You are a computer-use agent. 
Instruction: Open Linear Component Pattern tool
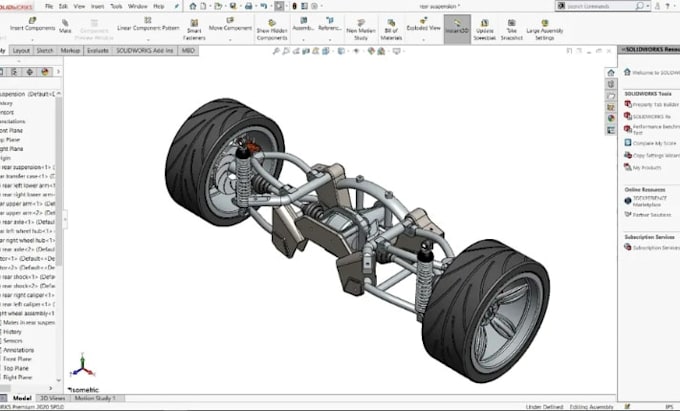(148, 24)
